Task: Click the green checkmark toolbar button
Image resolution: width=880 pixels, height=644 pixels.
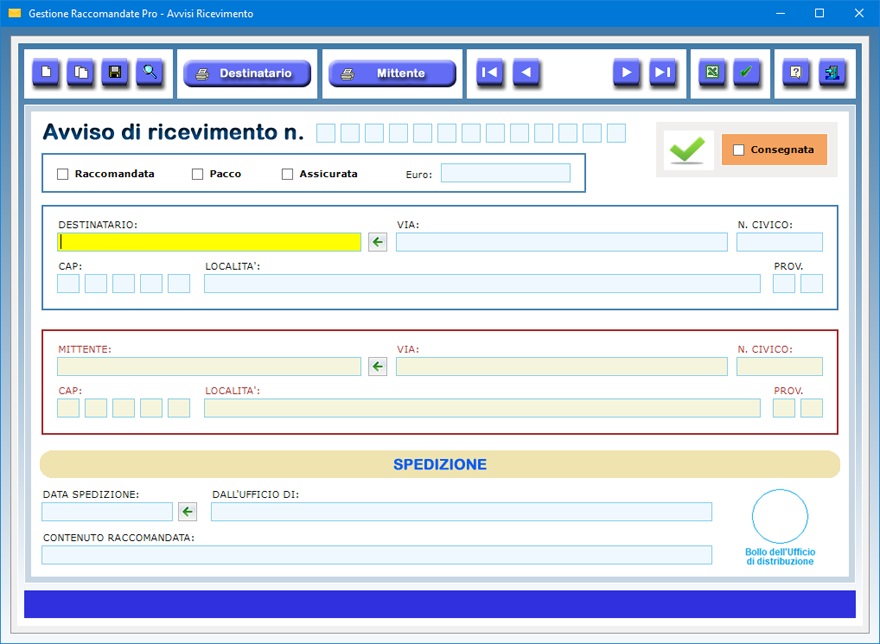Action: 747,72
